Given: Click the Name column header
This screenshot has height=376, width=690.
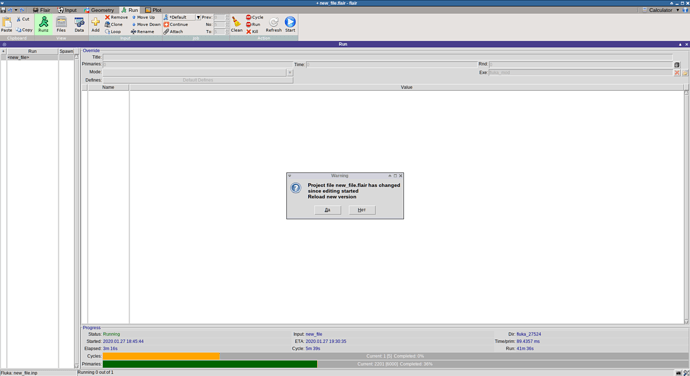Looking at the screenshot, I should click(108, 87).
